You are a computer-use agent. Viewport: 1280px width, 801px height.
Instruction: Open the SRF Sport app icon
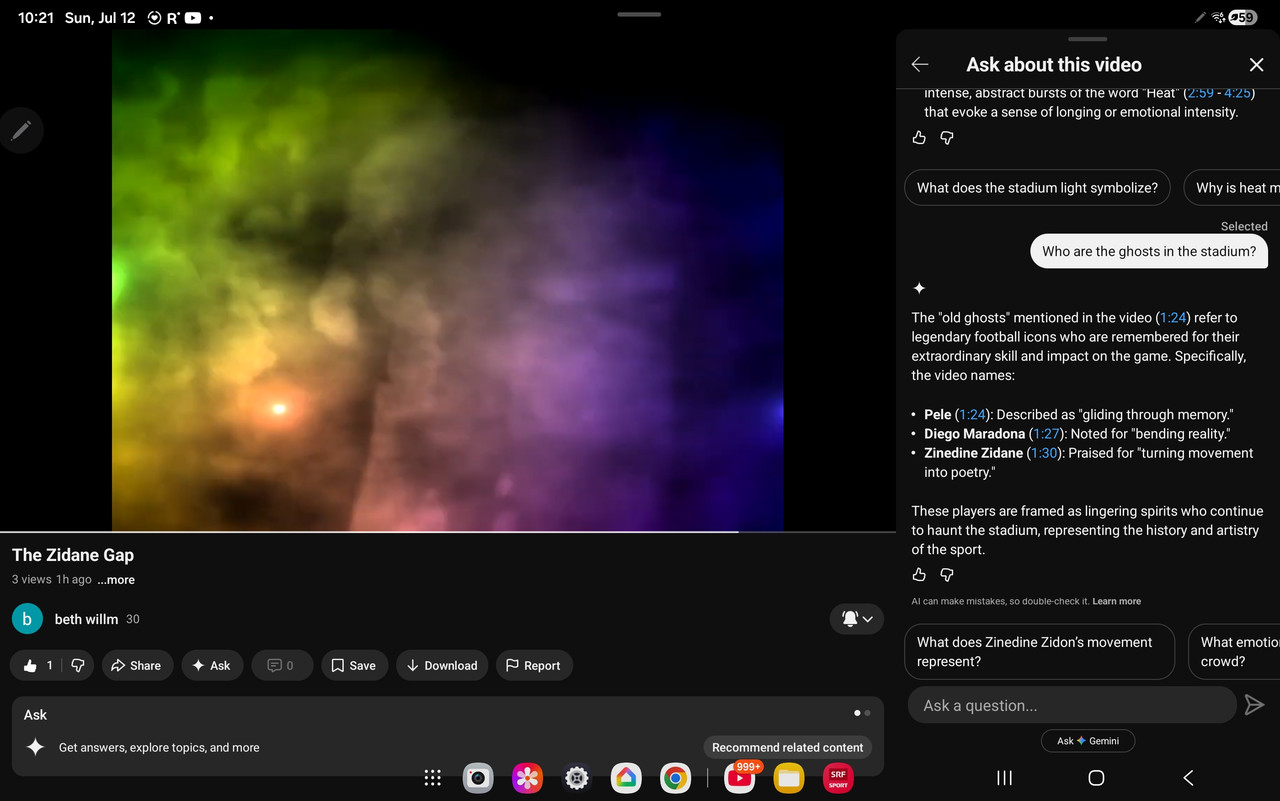(838, 778)
